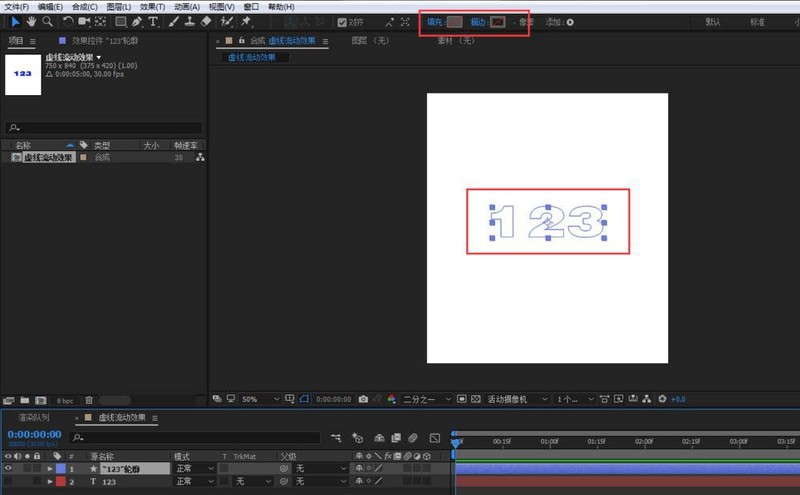Hide the "123" outline layer via eye toggle
The width and height of the screenshot is (800, 495).
click(x=9, y=468)
